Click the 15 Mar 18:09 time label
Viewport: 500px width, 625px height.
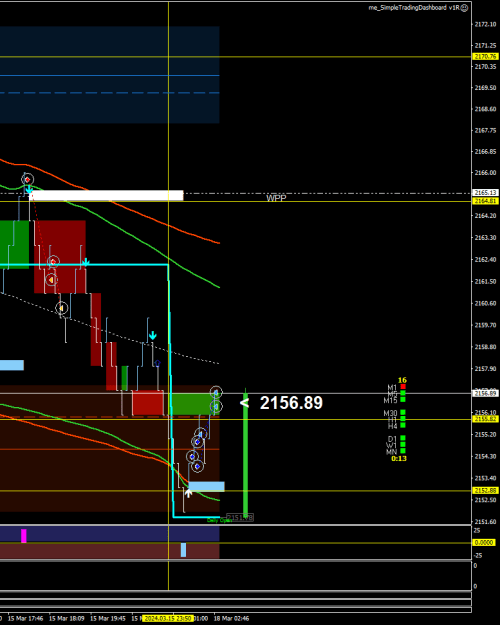(67, 618)
